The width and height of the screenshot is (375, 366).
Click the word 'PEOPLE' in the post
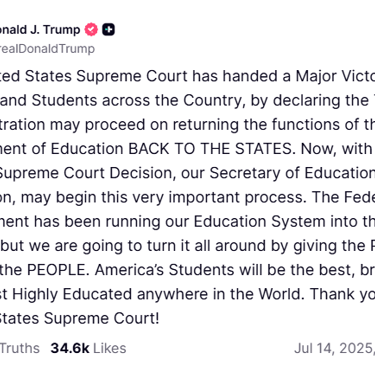[x=58, y=270]
